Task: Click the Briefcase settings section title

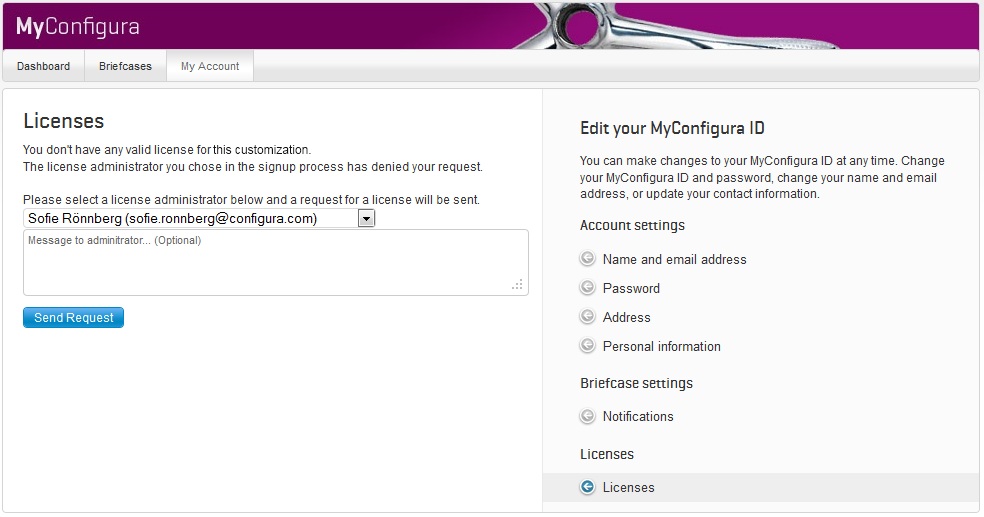Action: point(636,383)
